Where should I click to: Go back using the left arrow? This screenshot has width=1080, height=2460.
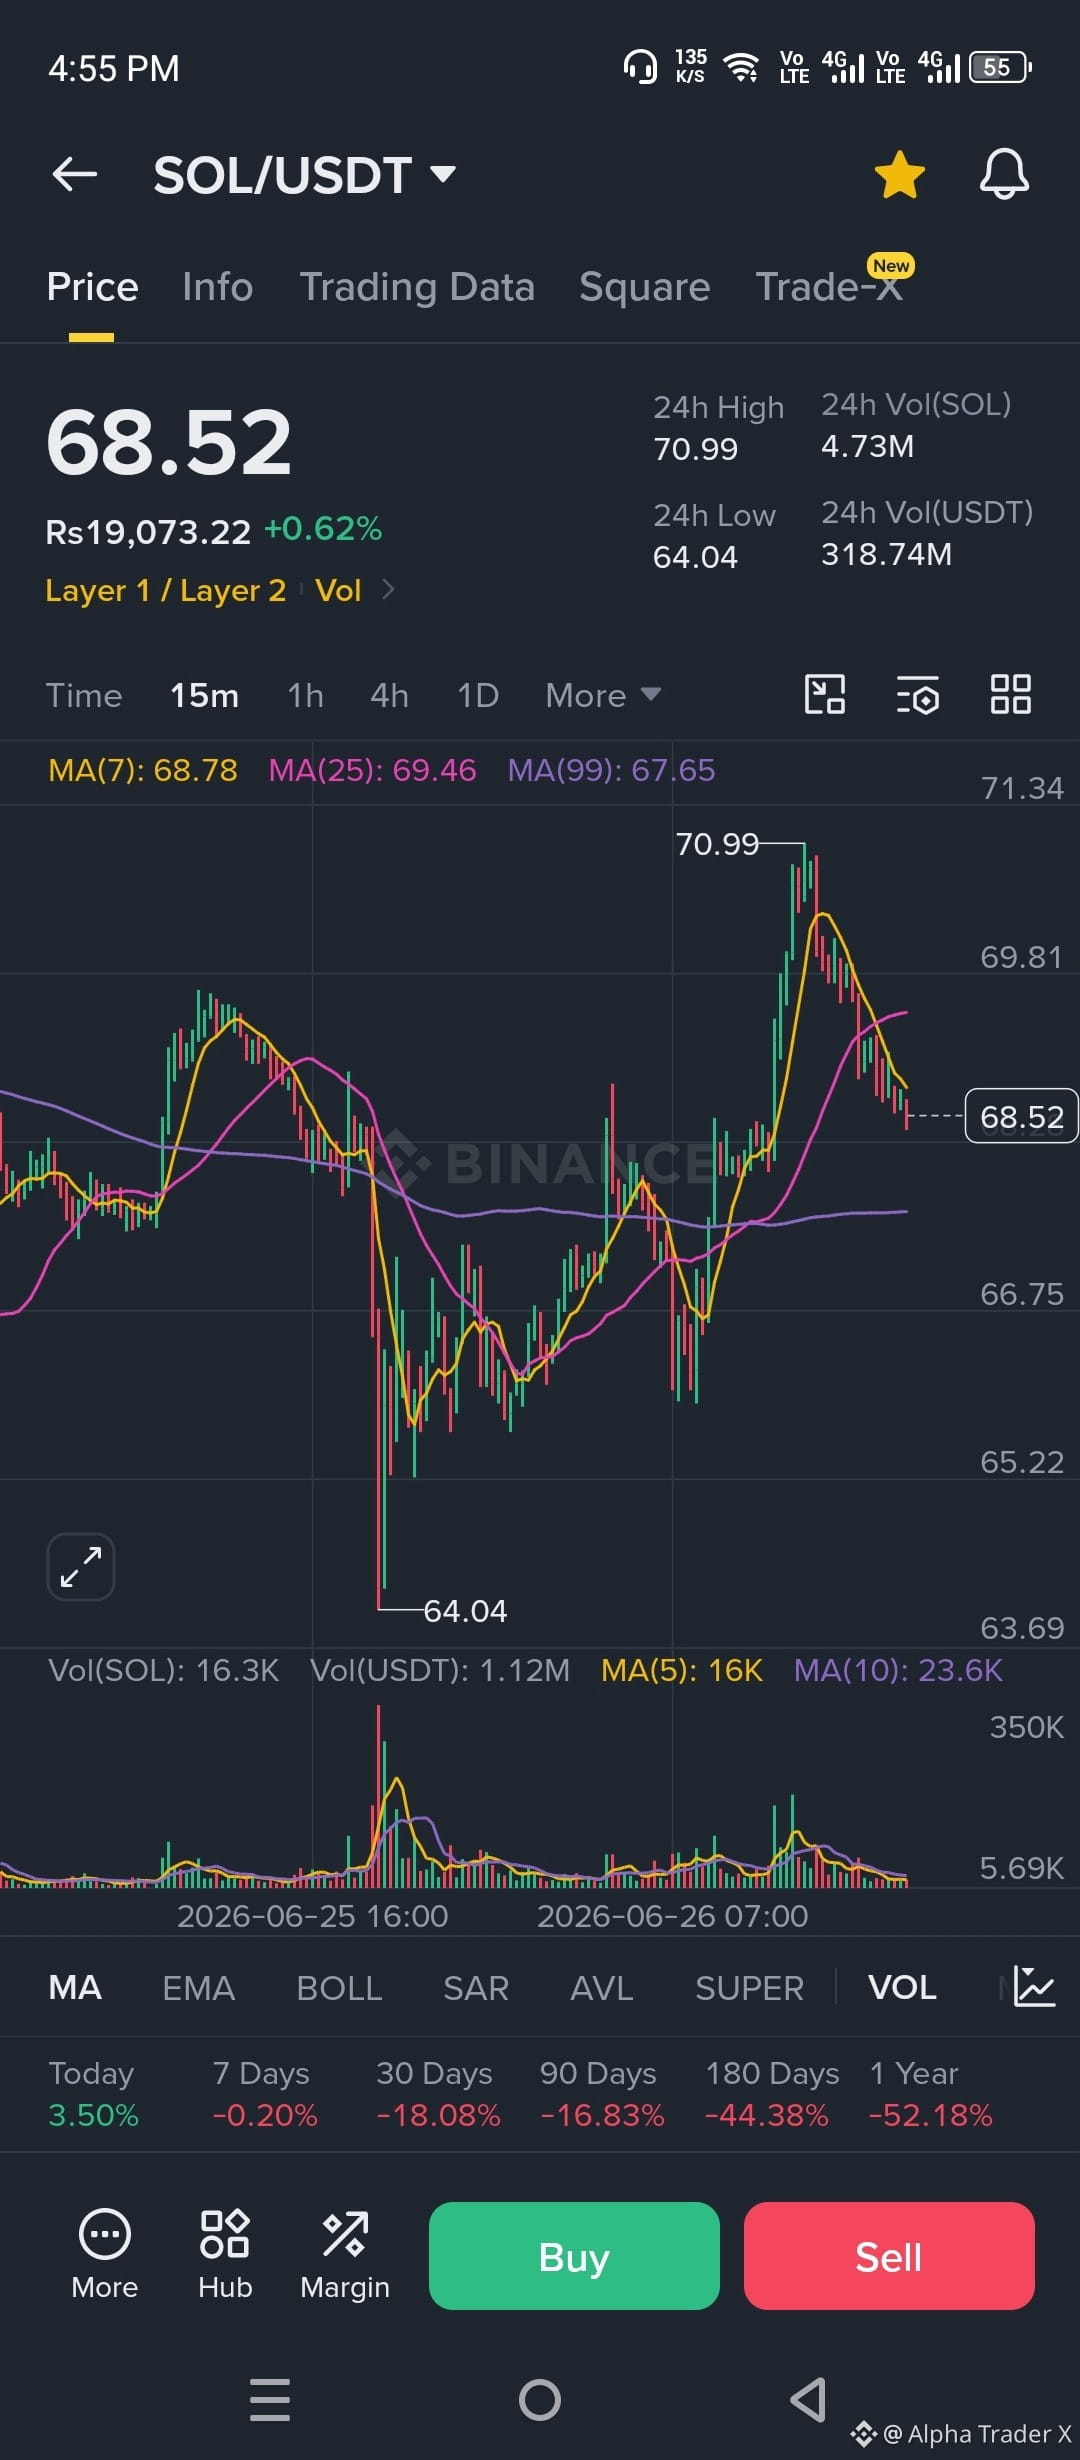tap(75, 174)
